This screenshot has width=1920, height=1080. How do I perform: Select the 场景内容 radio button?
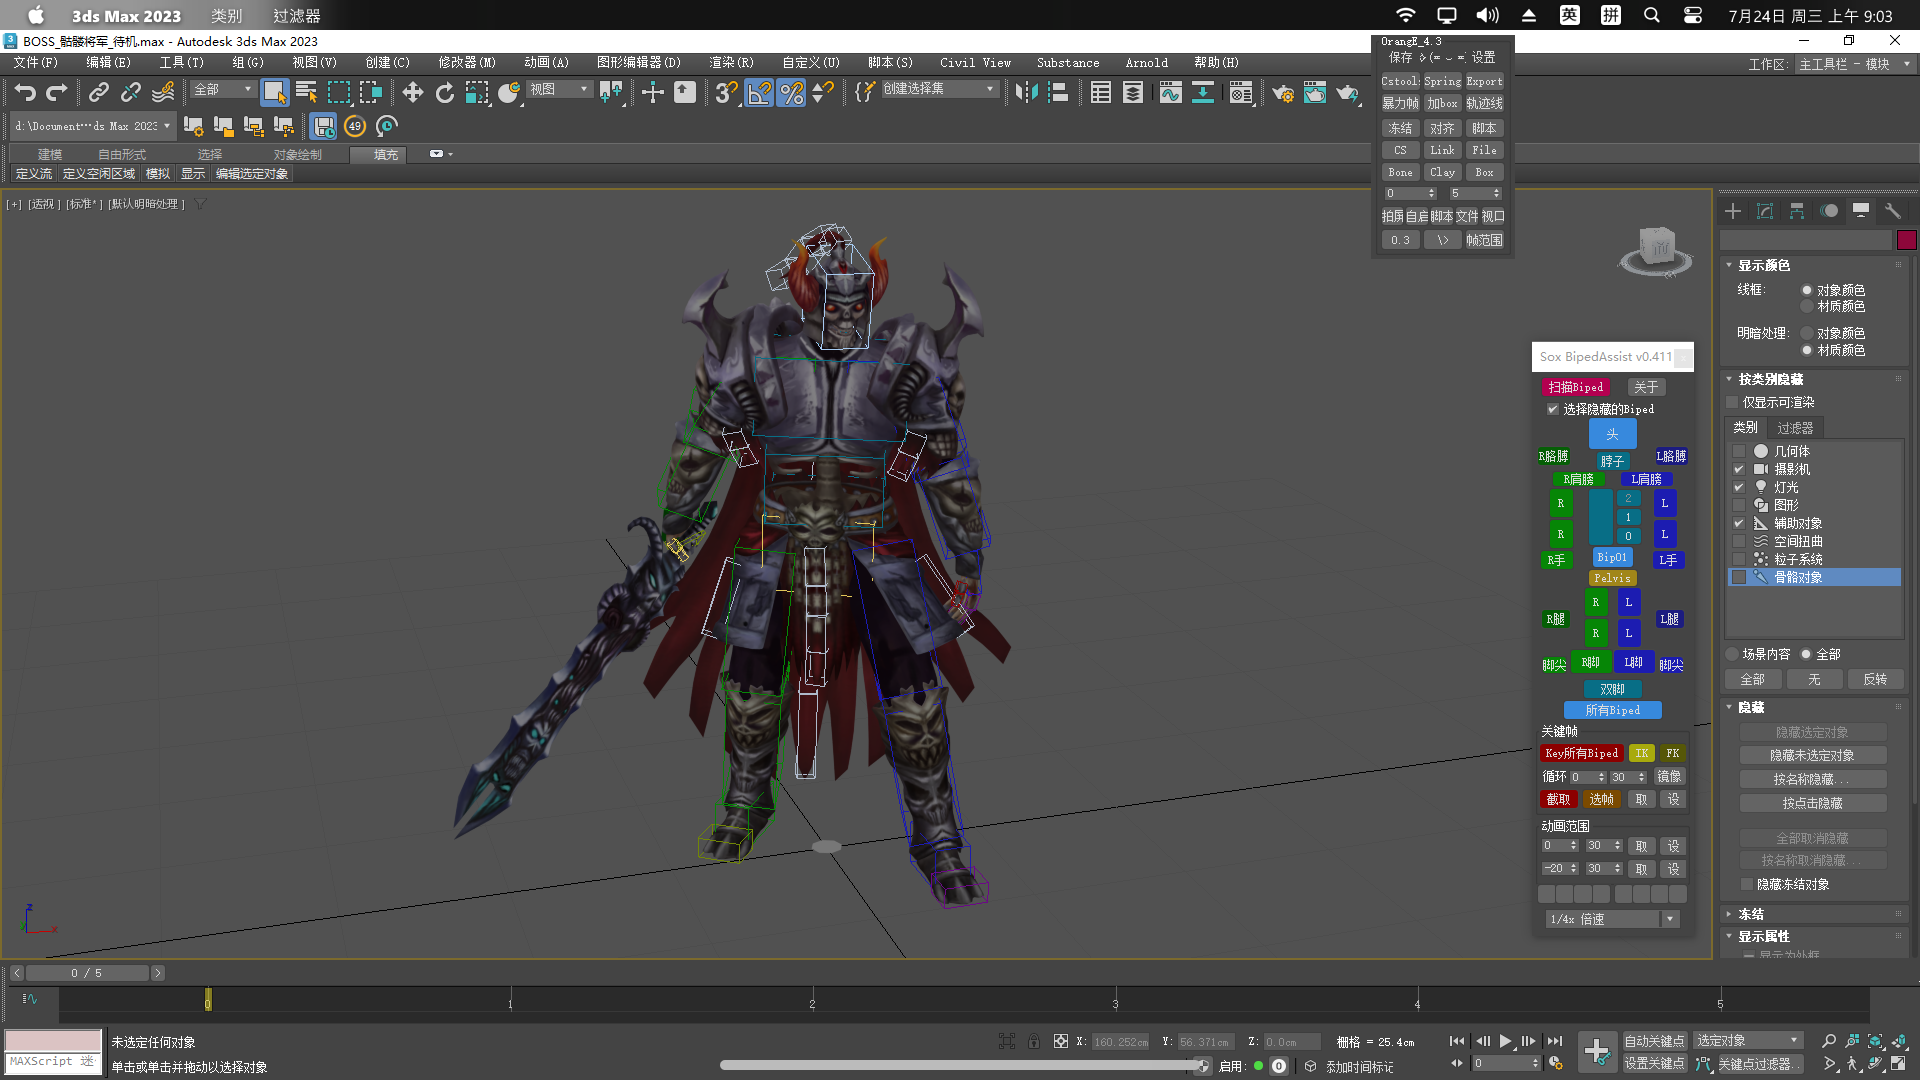[x=1733, y=654]
